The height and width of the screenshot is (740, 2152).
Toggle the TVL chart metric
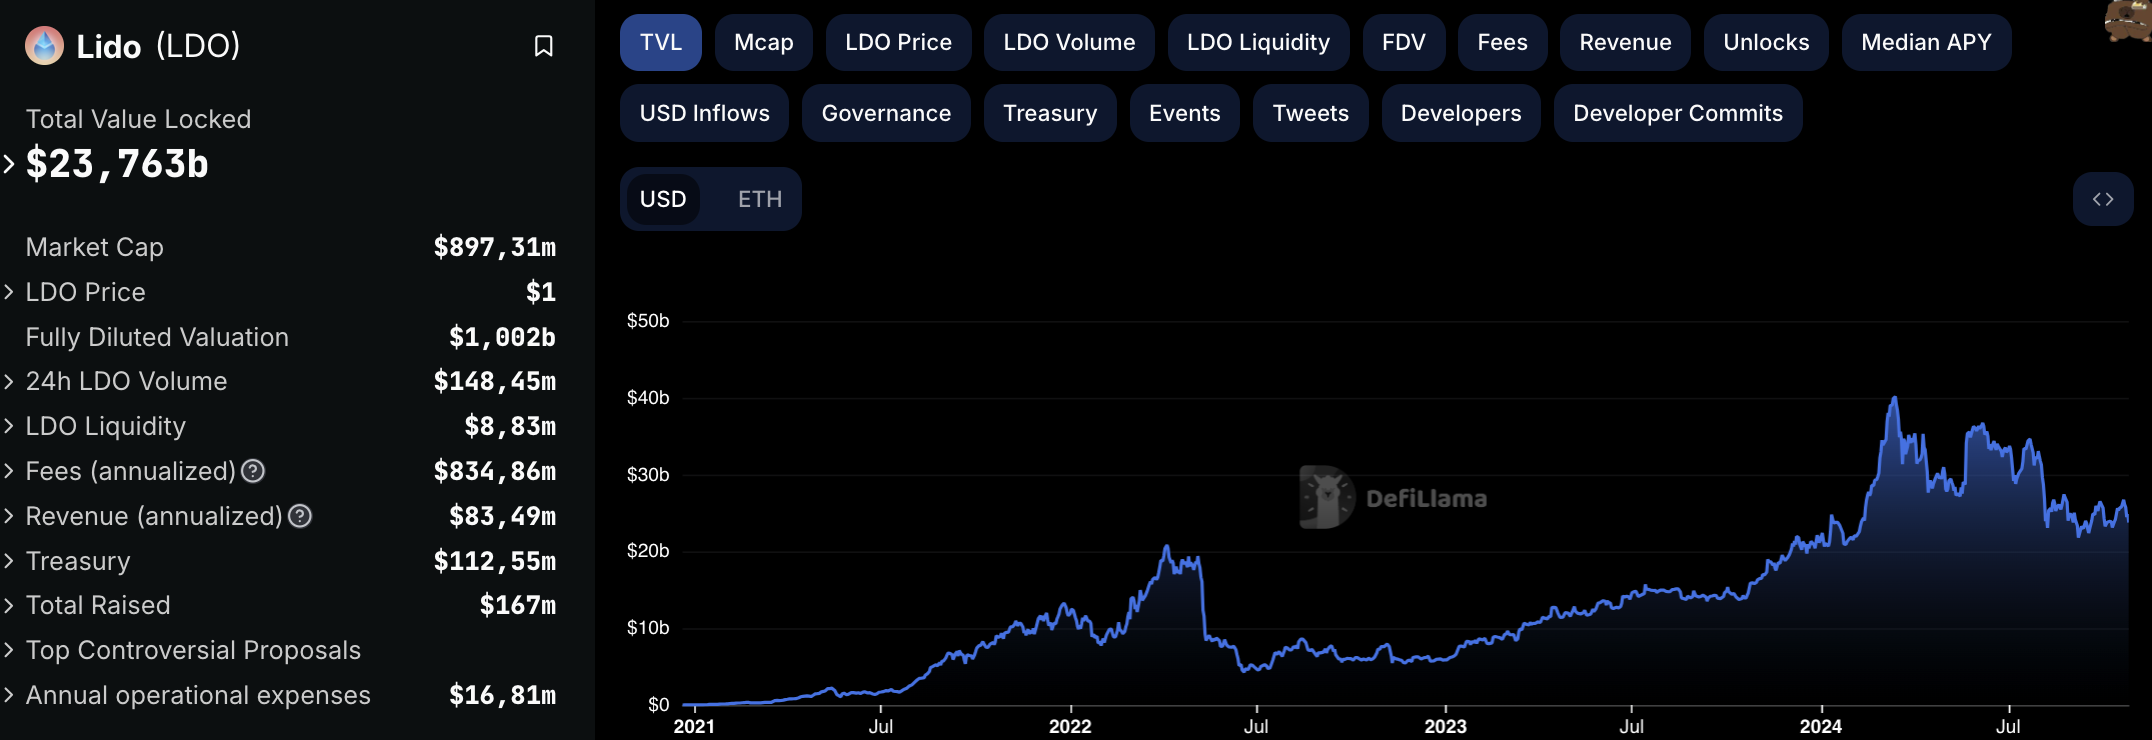(661, 42)
